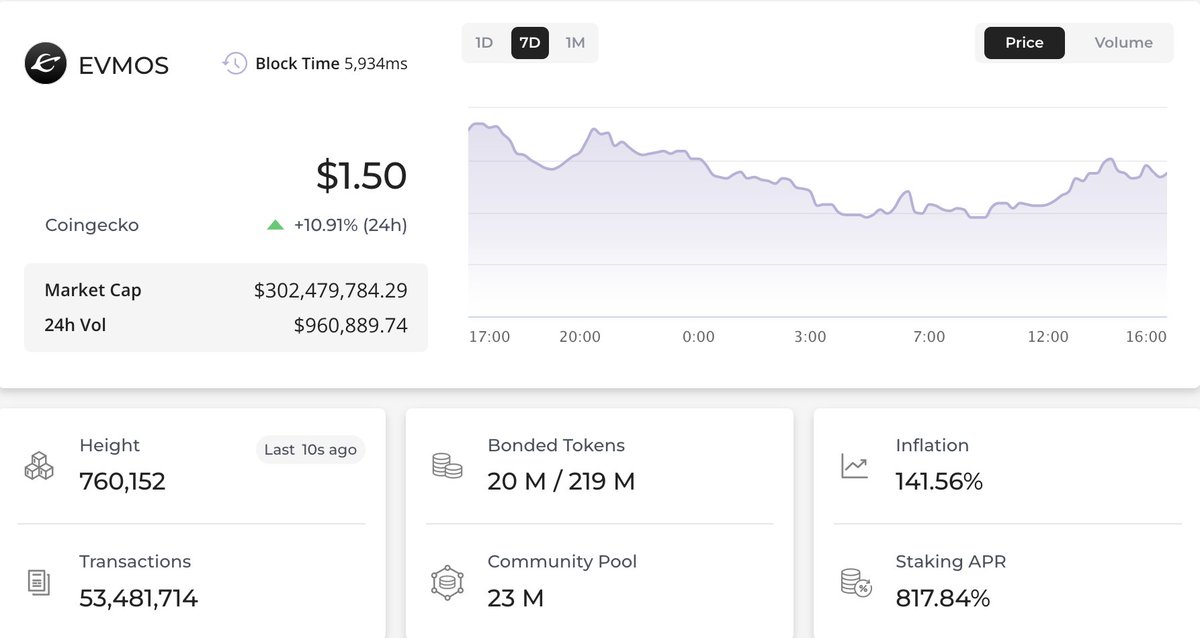Click the Last 10s ago badge

[310, 449]
